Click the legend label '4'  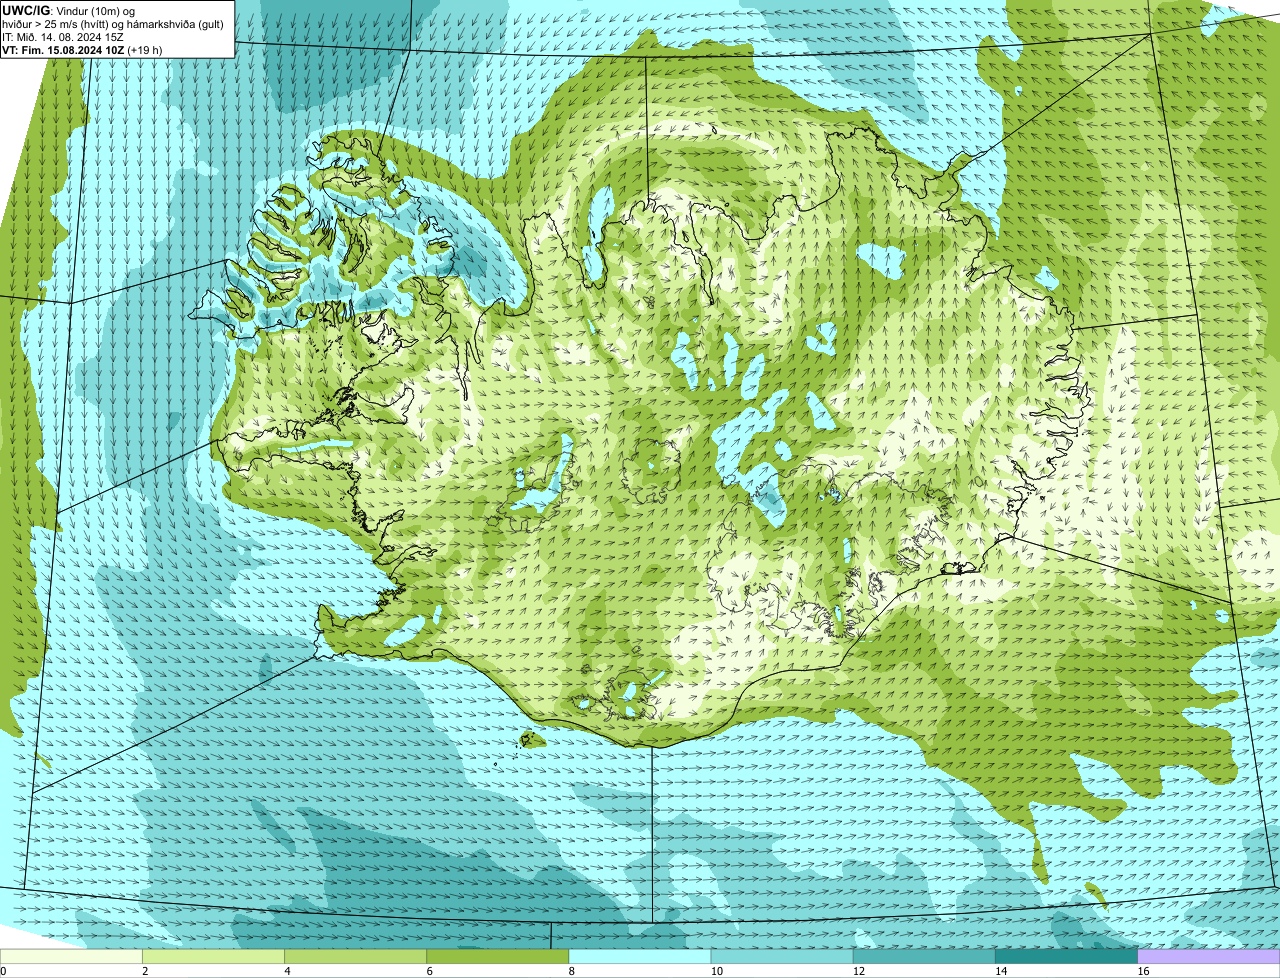287,971
